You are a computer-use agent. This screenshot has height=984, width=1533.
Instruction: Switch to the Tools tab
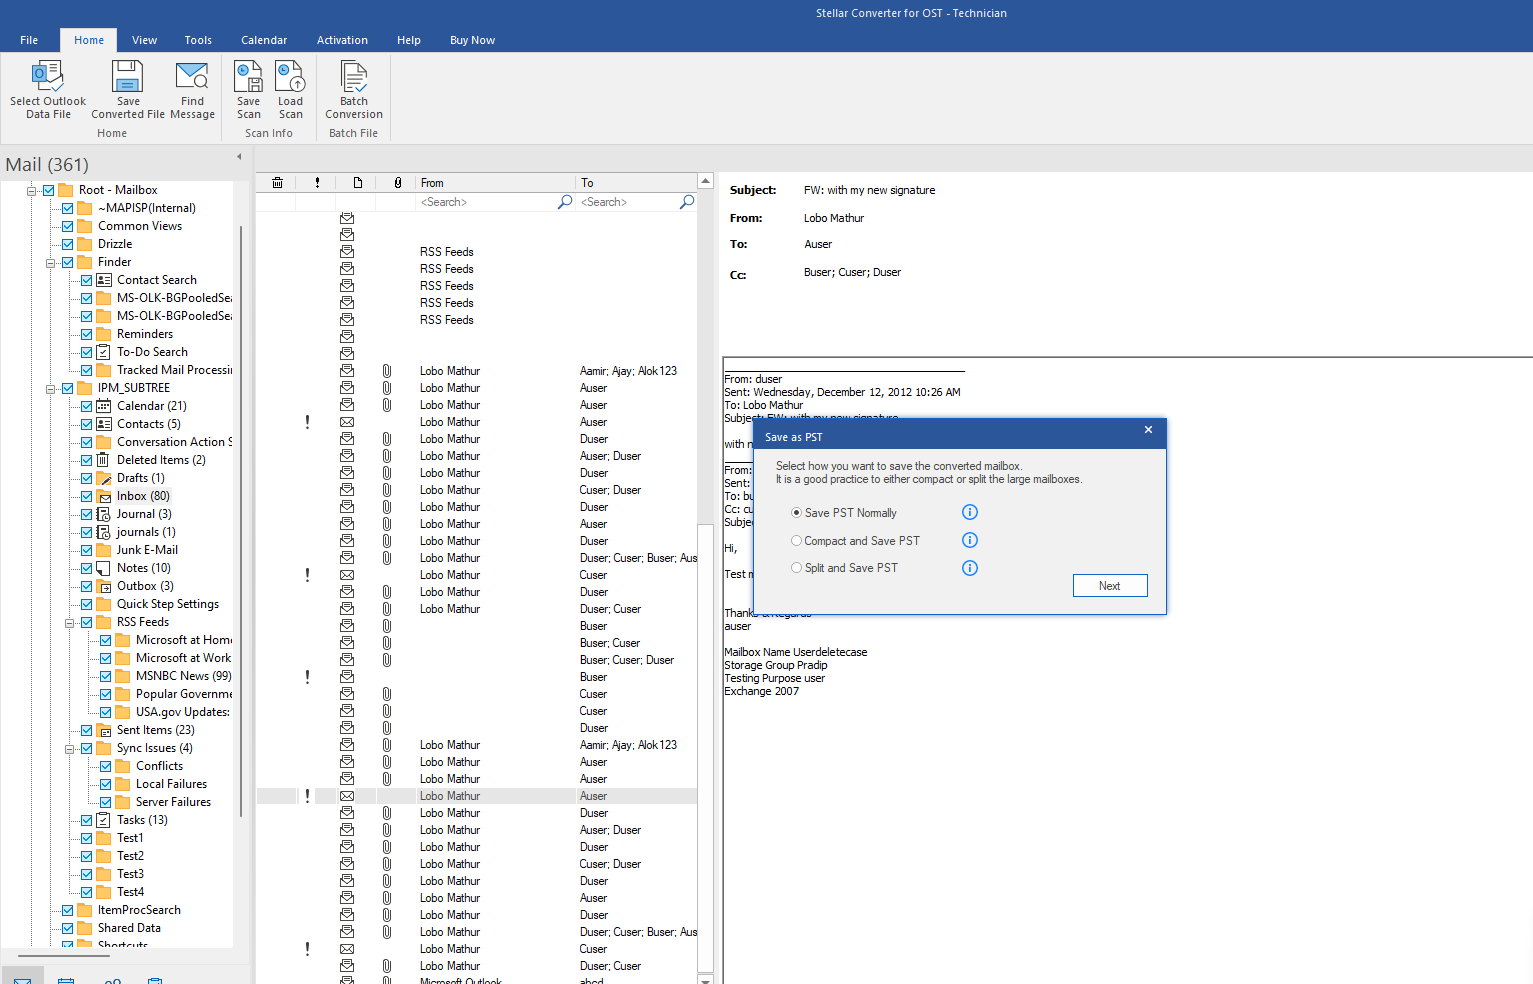pos(198,40)
